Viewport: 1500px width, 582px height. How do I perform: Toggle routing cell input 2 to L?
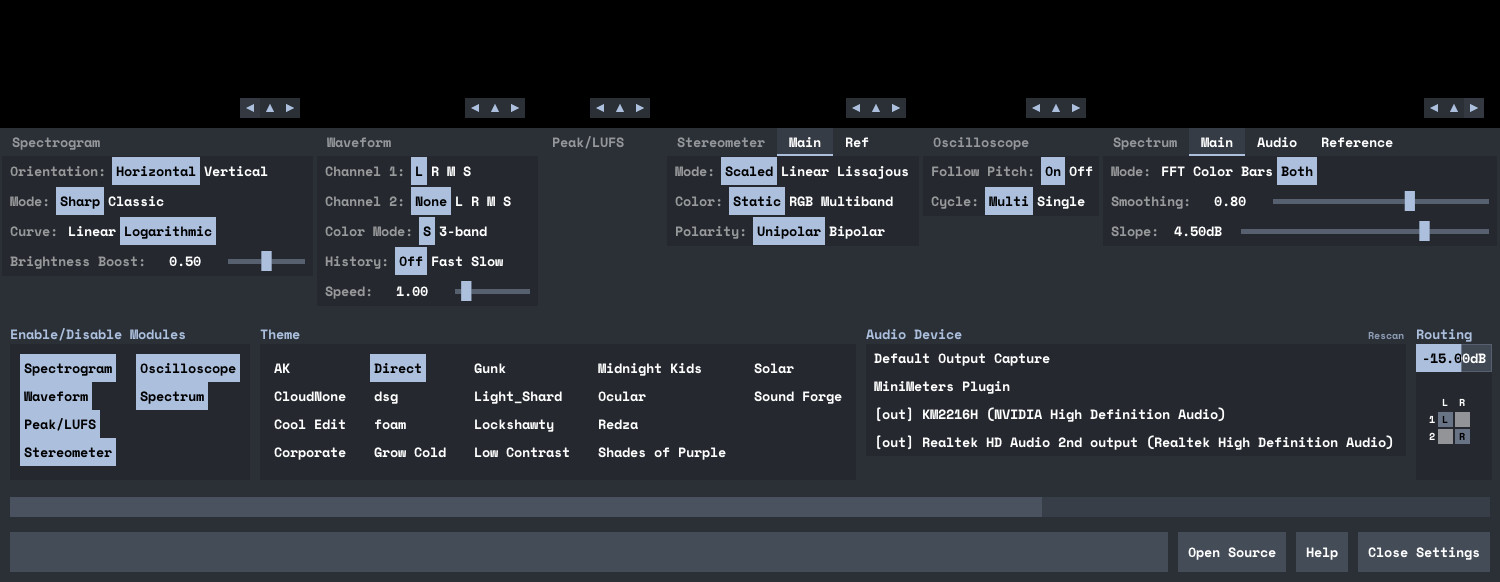[x=1445, y=437]
